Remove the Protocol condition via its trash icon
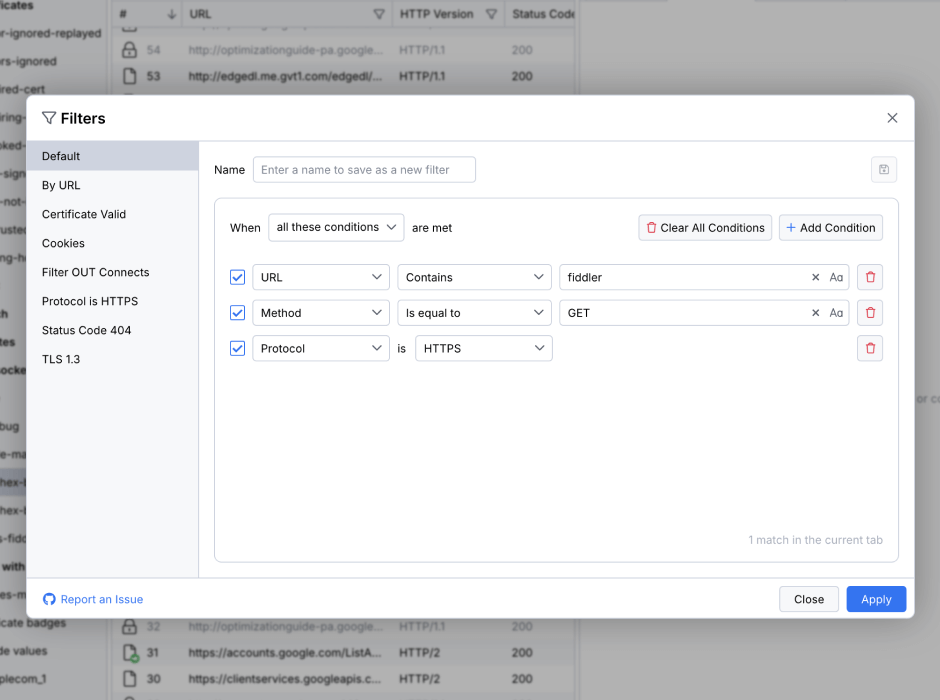Screen dimensions: 940x700 [869, 348]
